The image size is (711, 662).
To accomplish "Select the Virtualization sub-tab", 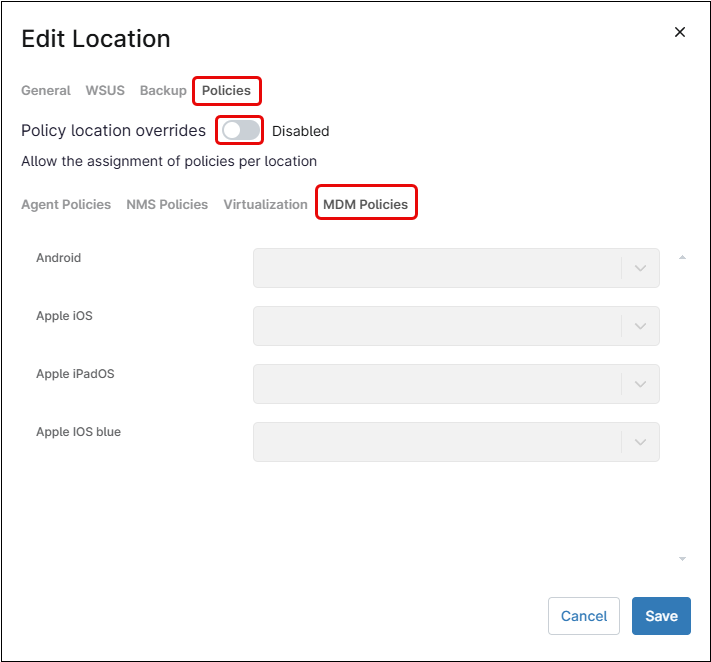I will coord(265,204).
